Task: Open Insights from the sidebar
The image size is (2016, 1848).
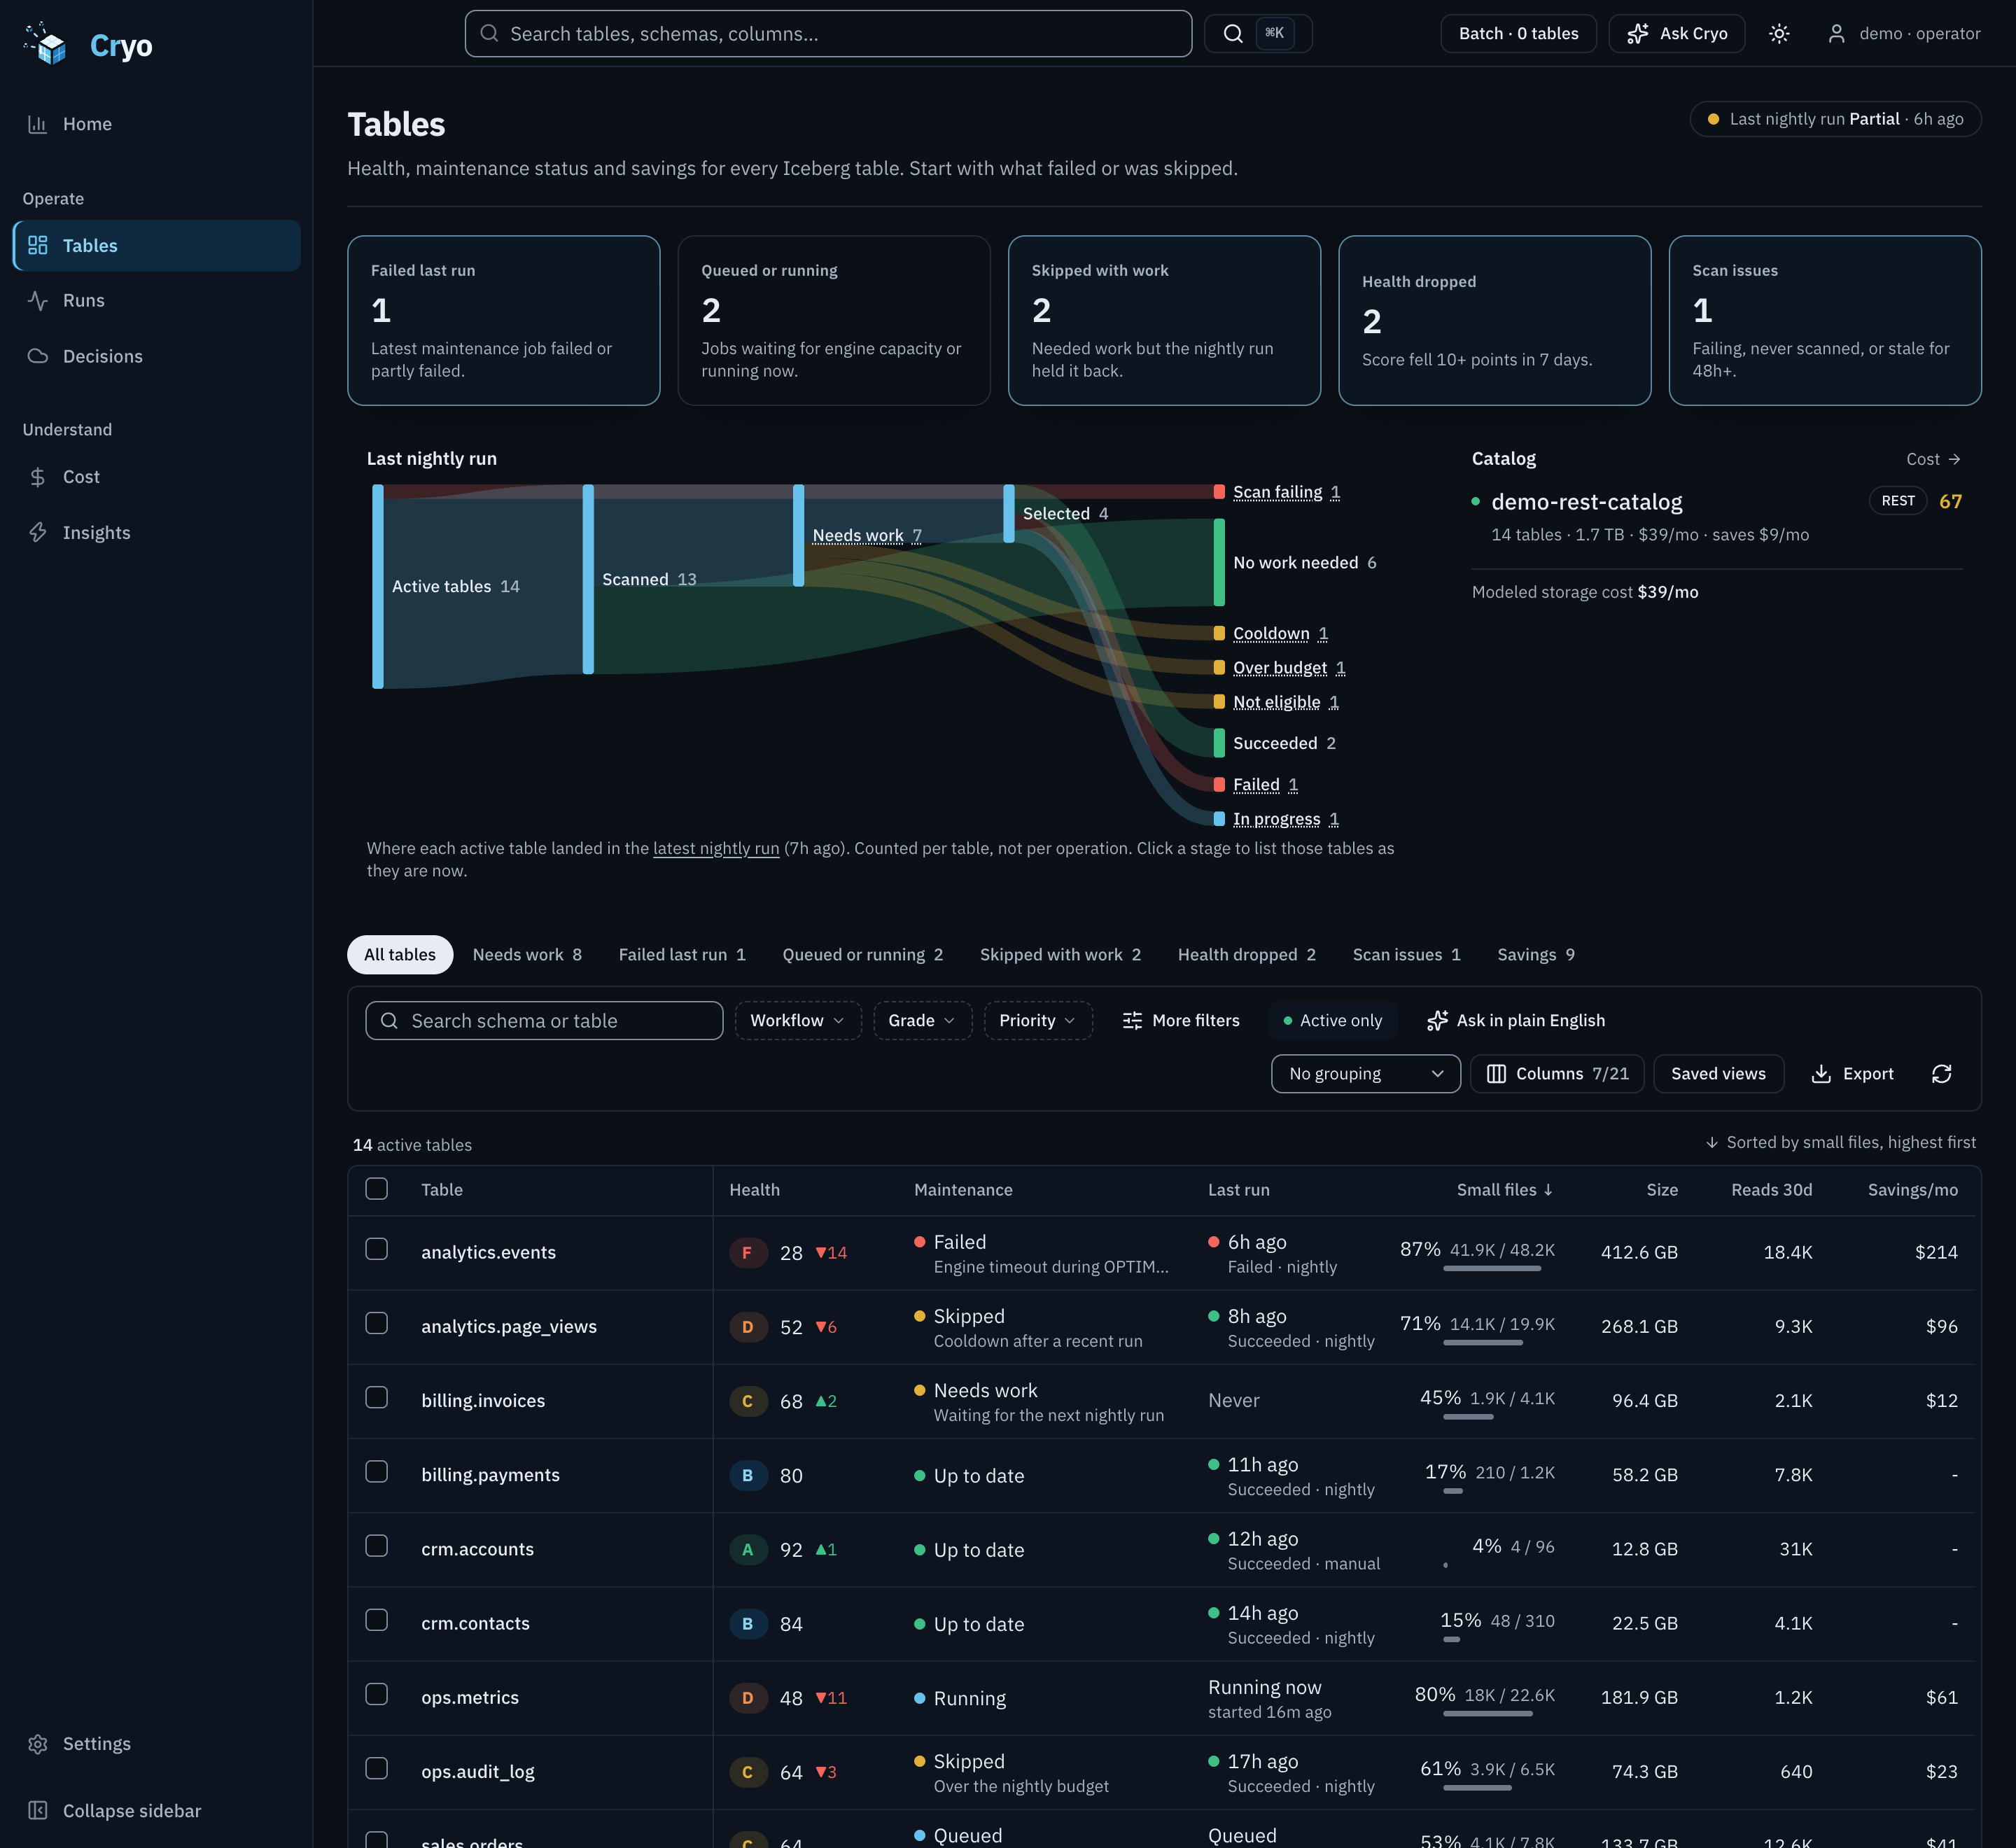Action: (156, 532)
